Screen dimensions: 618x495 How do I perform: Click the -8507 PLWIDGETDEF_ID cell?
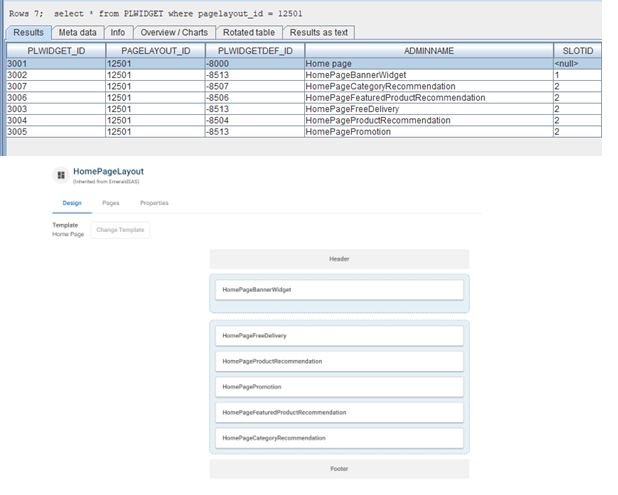pos(255,87)
